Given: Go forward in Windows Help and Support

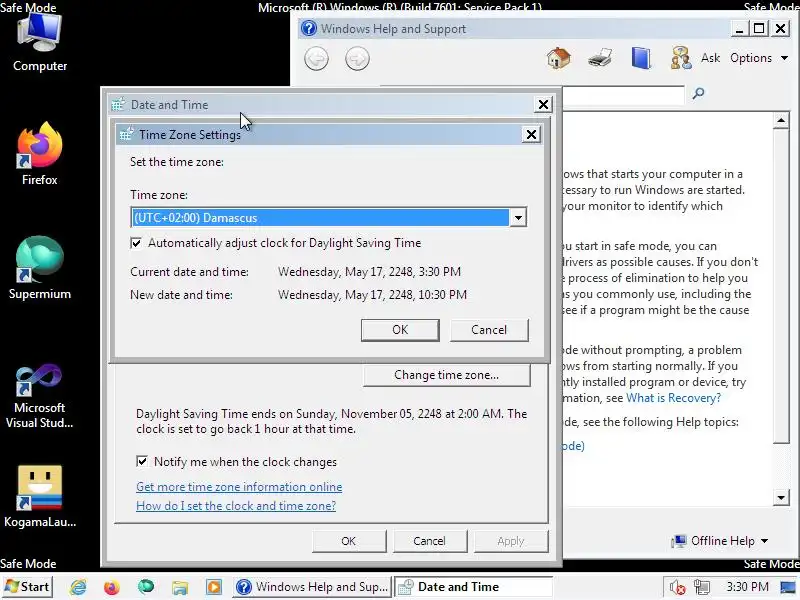Looking at the screenshot, I should (357, 59).
